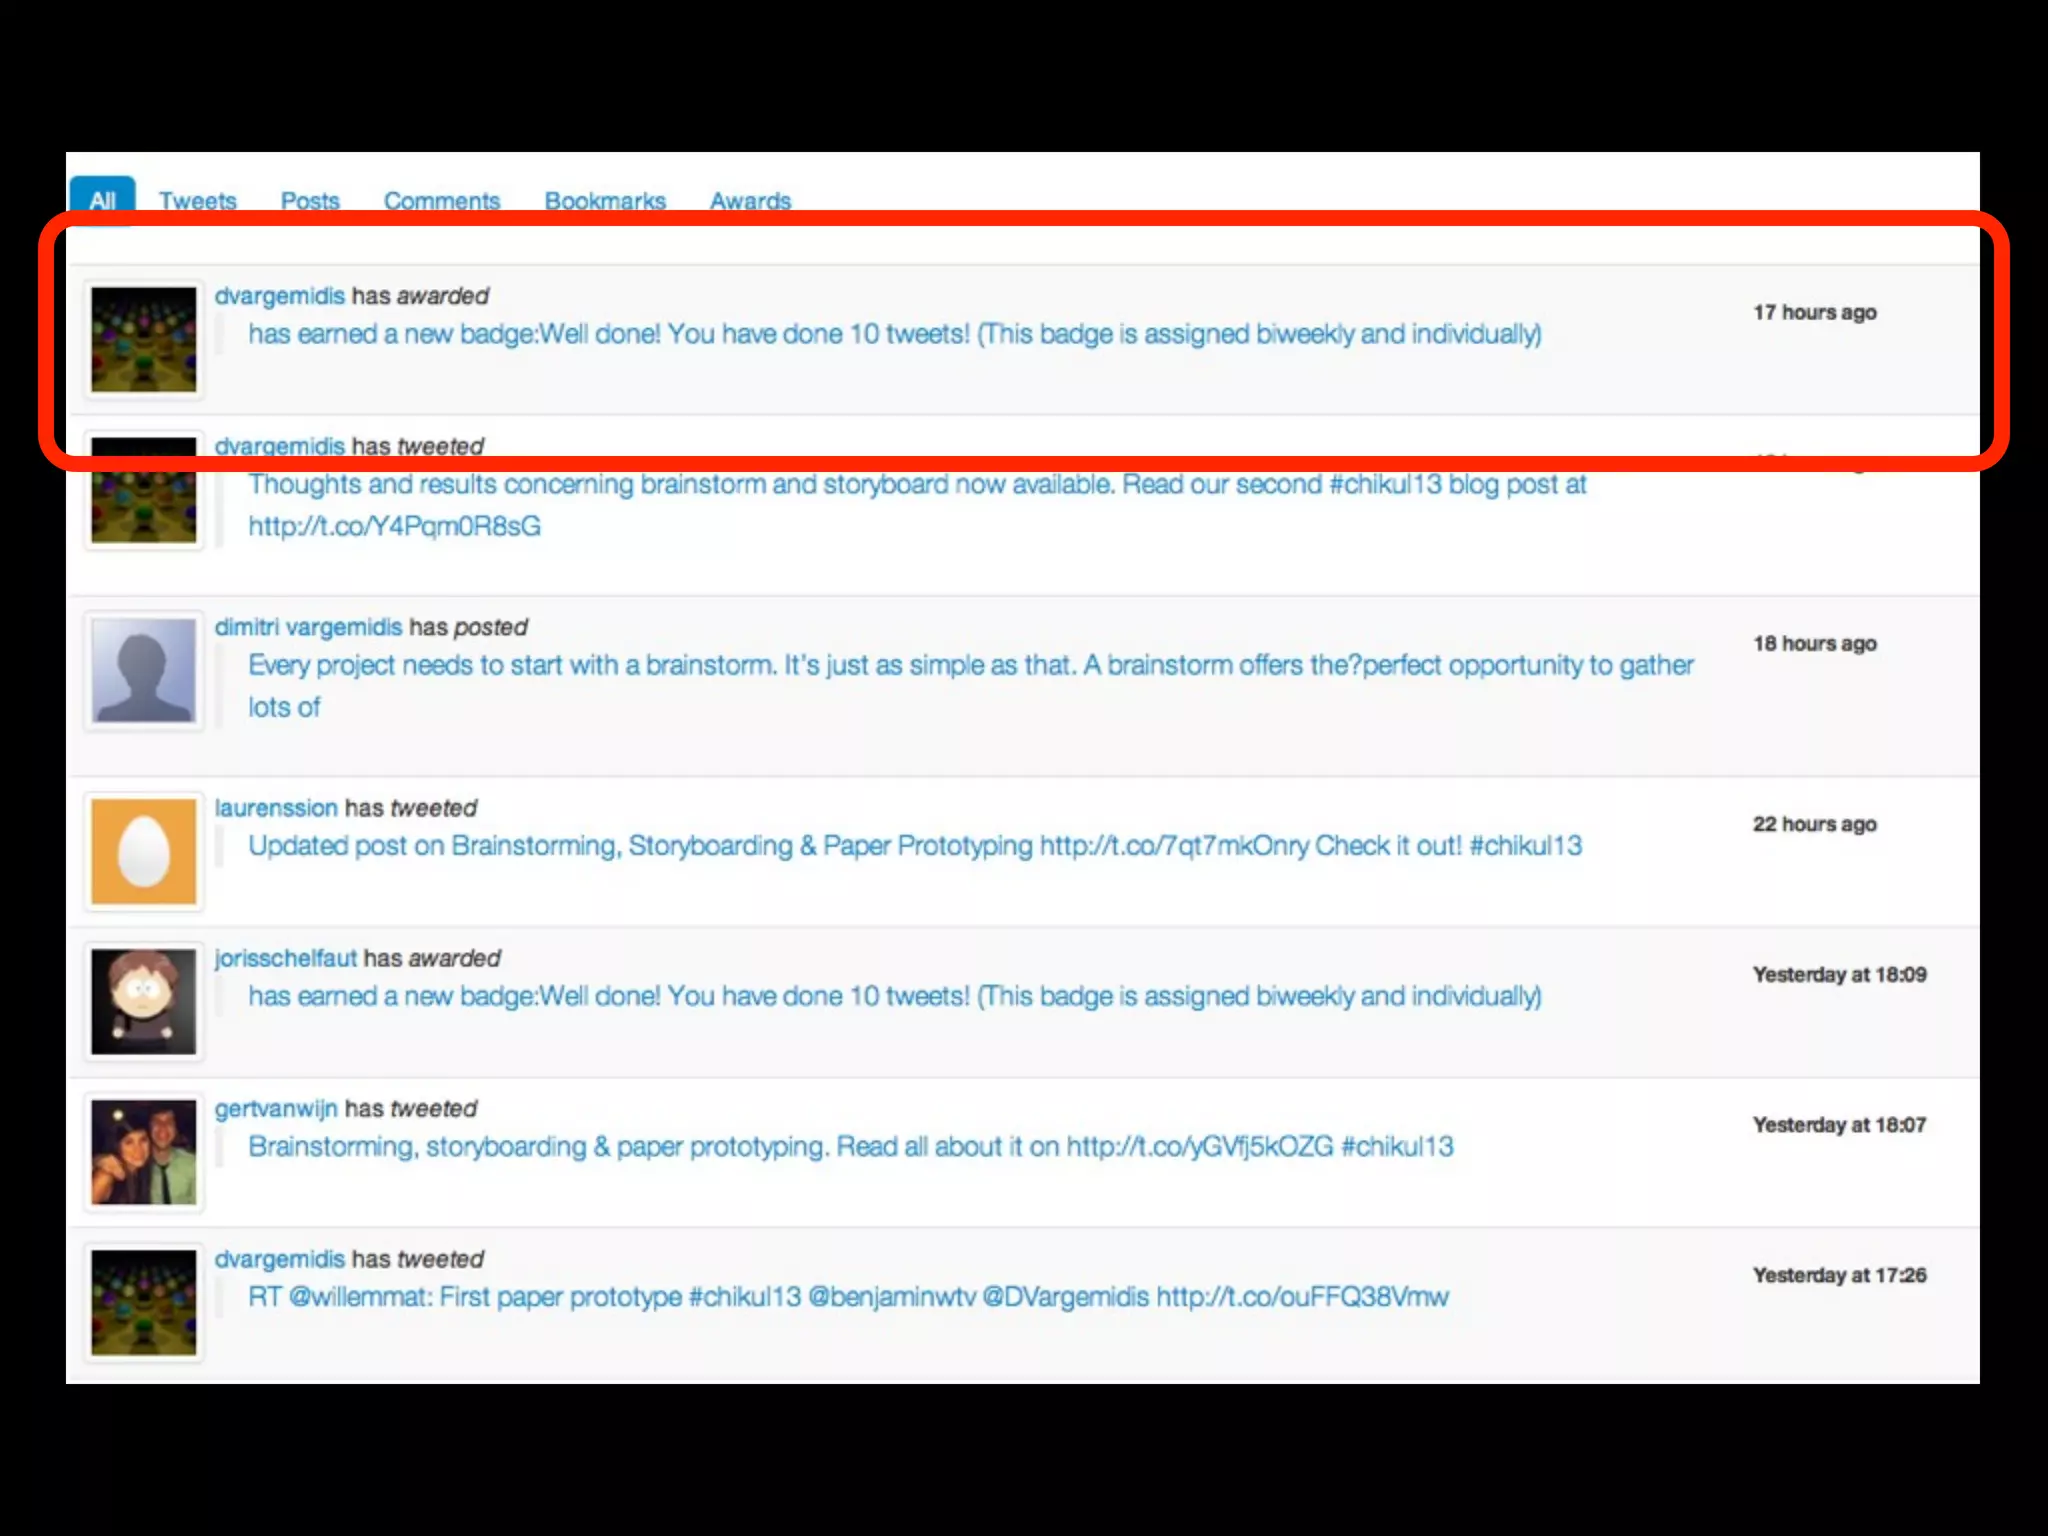The width and height of the screenshot is (2048, 1536).
Task: Switch to the Tweets tab
Action: 198,200
